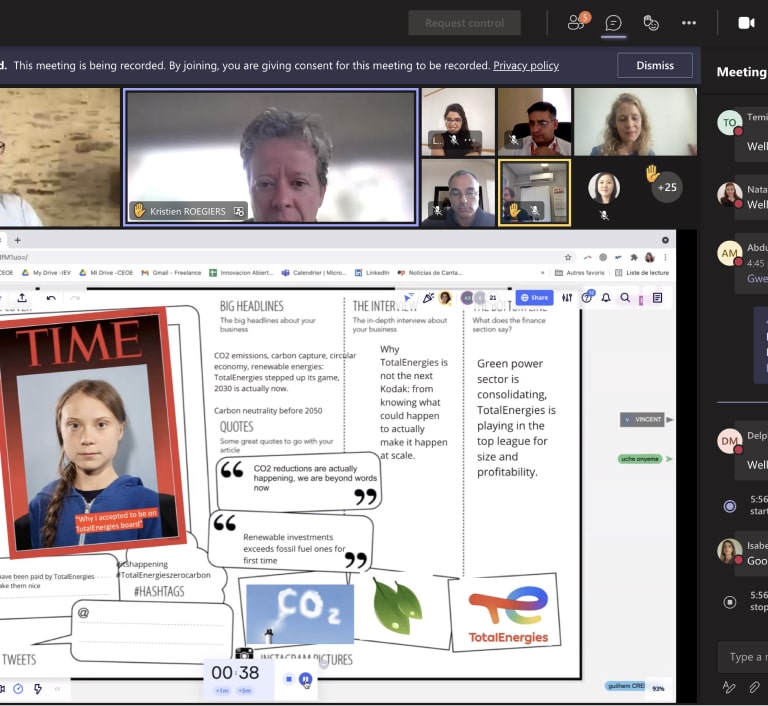Open the Autres favoris bookmarks folder

point(580,272)
